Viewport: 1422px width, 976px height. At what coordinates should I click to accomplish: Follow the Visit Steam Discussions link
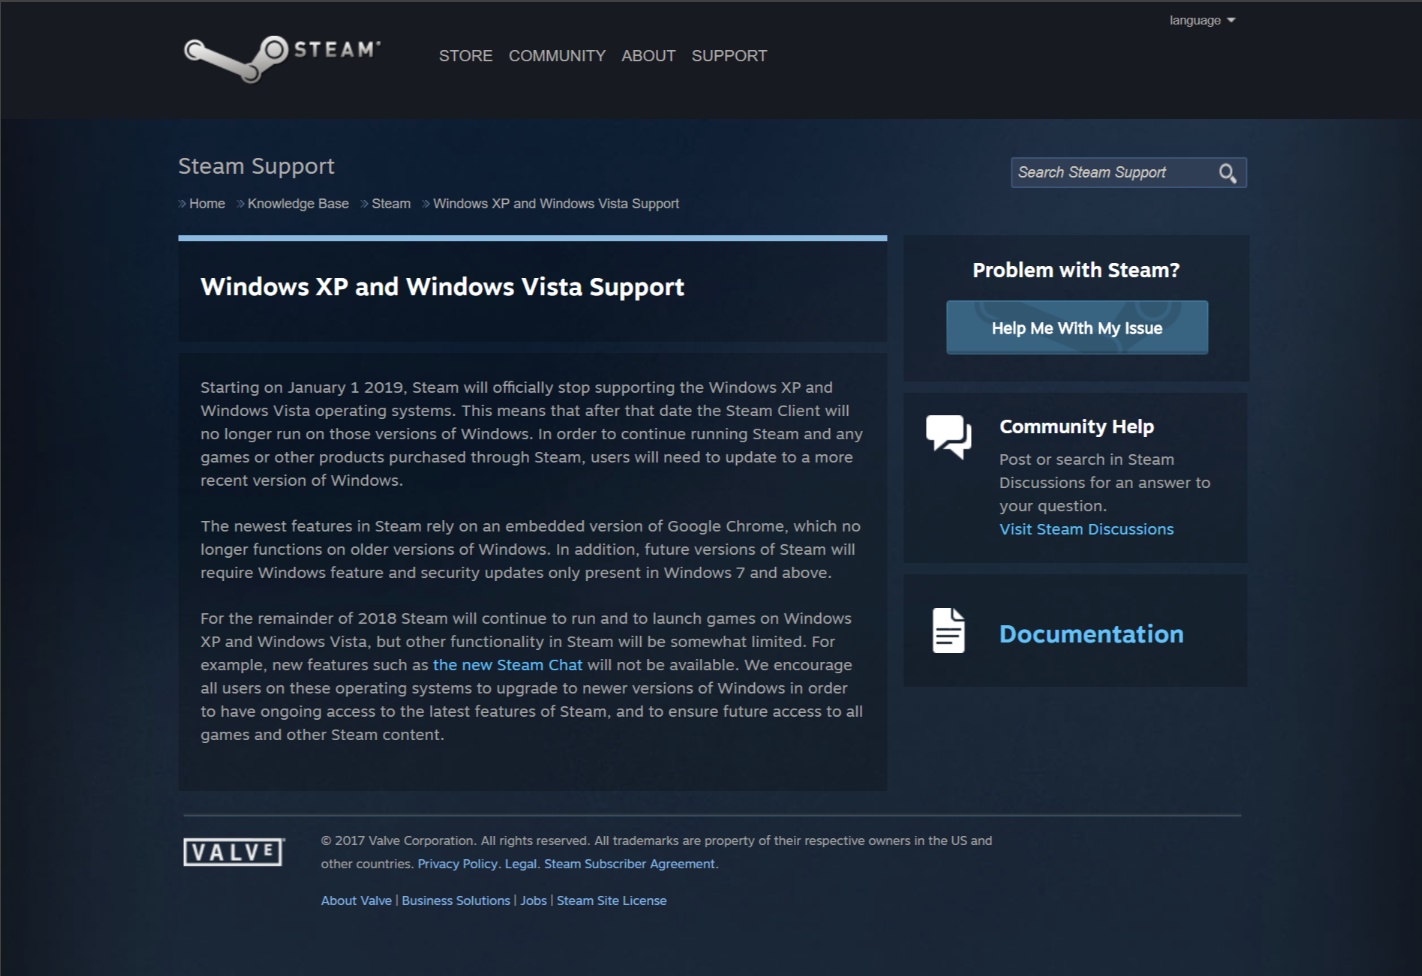1087,529
